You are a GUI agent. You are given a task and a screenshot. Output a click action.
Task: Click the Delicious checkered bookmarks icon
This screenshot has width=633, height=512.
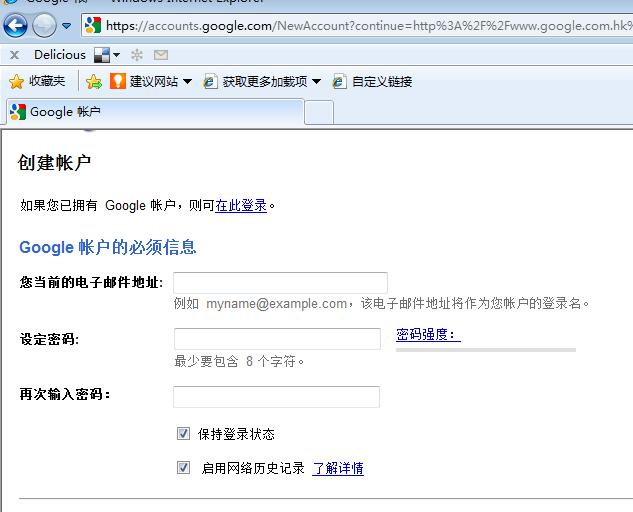click(x=102, y=55)
